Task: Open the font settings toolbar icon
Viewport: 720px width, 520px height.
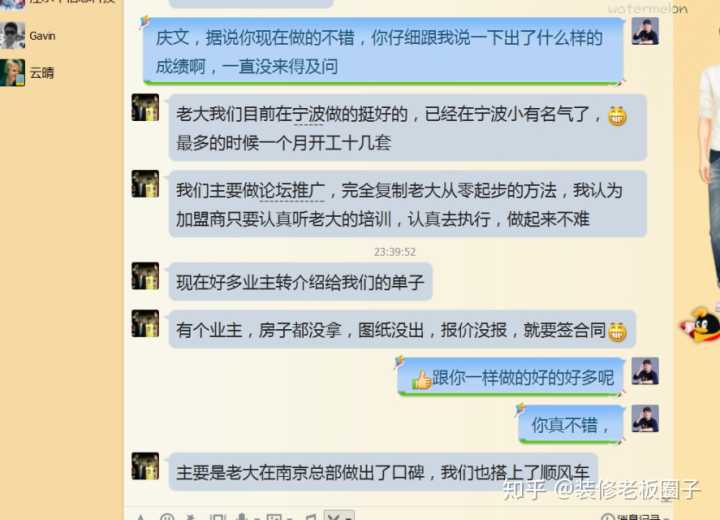Action: pyautogui.click(x=141, y=518)
